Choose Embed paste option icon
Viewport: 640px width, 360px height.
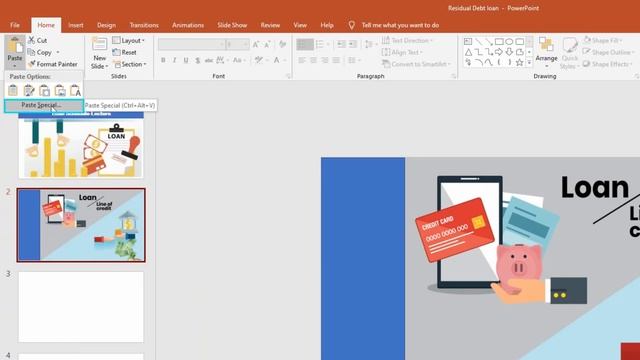(44, 90)
